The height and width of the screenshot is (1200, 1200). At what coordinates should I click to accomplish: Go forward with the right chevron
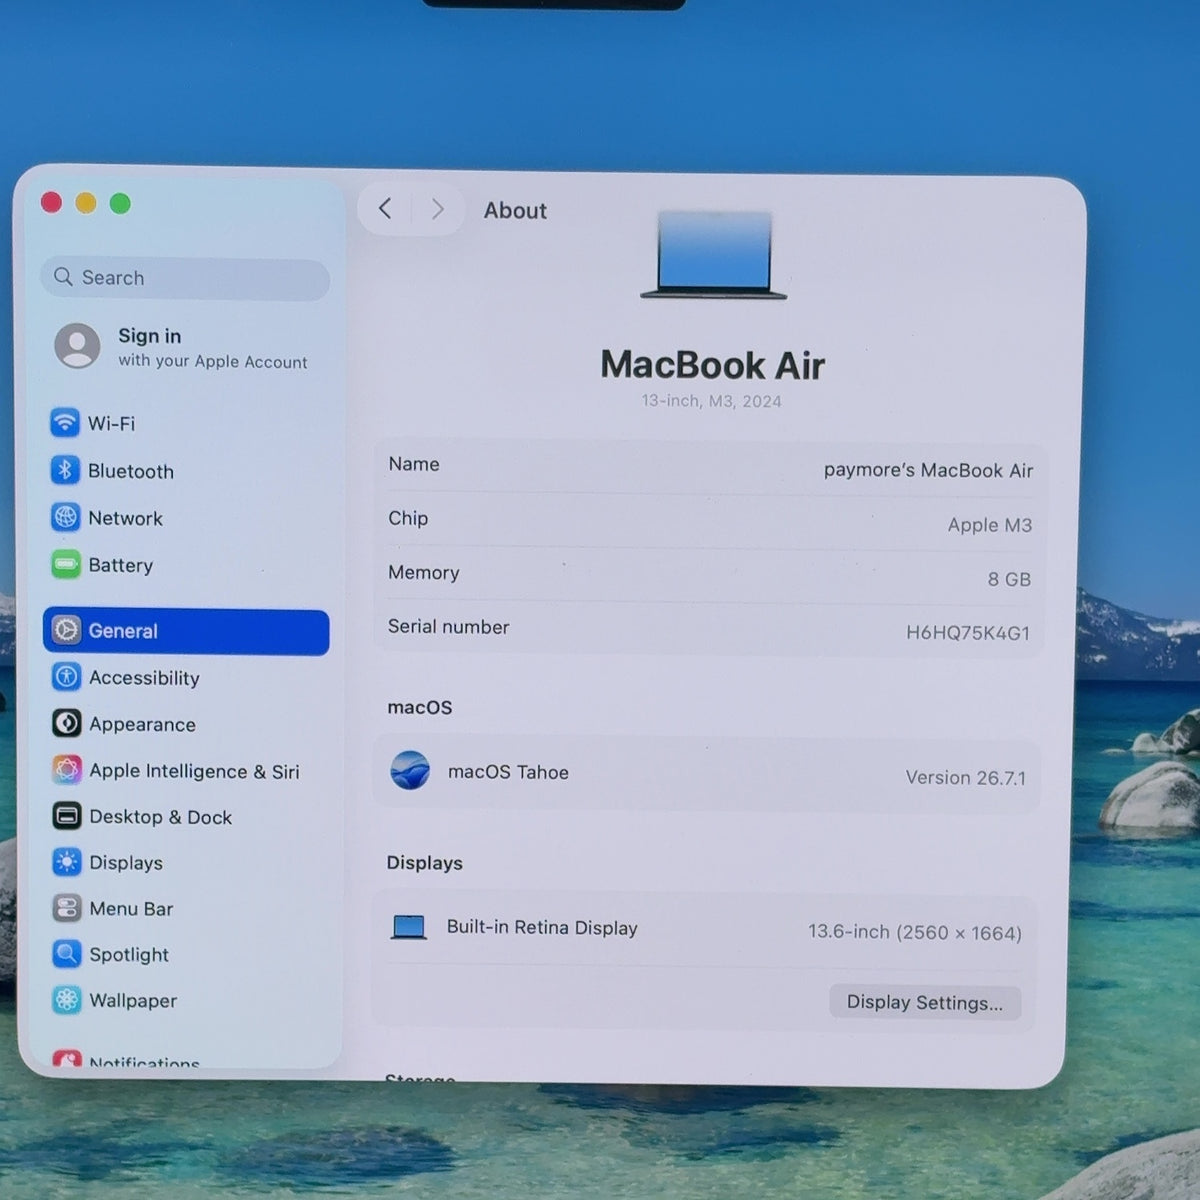(x=437, y=209)
